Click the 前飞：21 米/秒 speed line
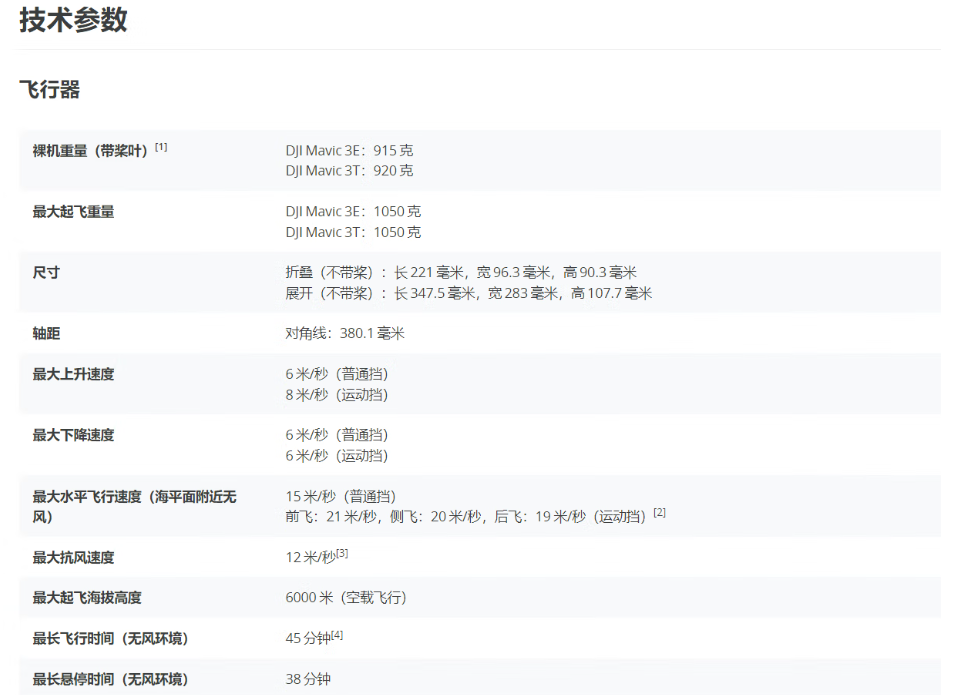Screen dimensions: 955x695 (465, 517)
